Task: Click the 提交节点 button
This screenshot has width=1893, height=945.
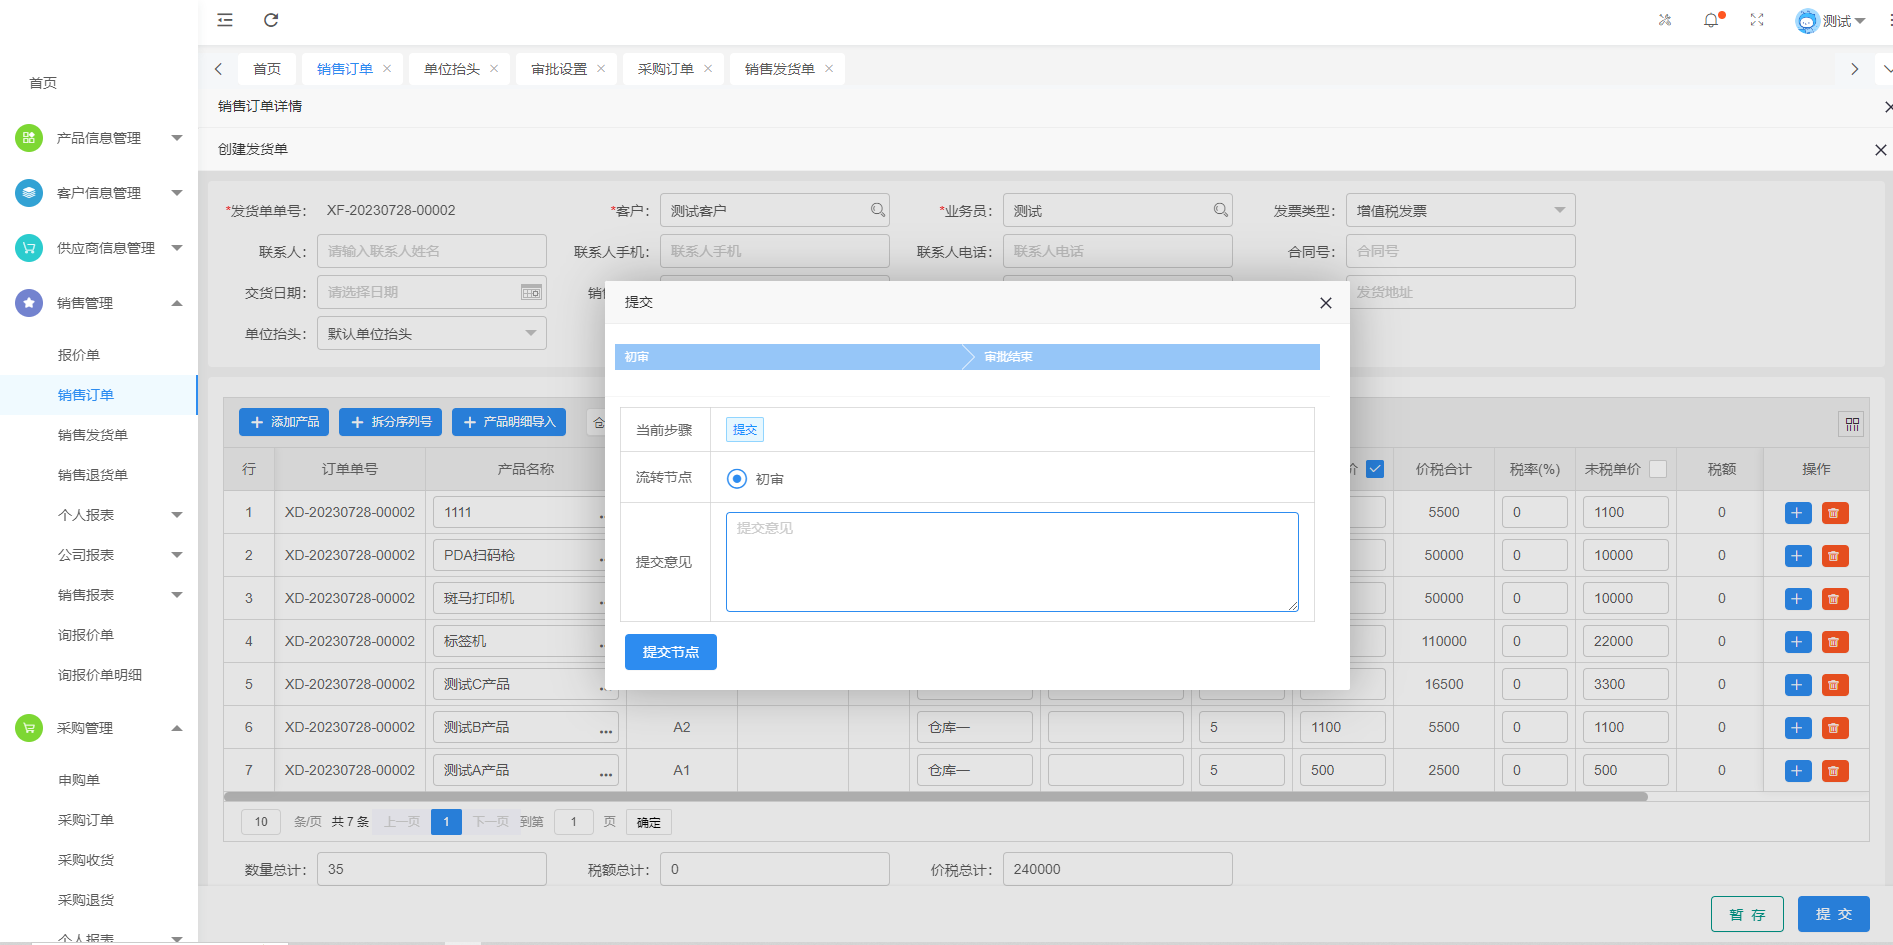Action: (x=670, y=652)
